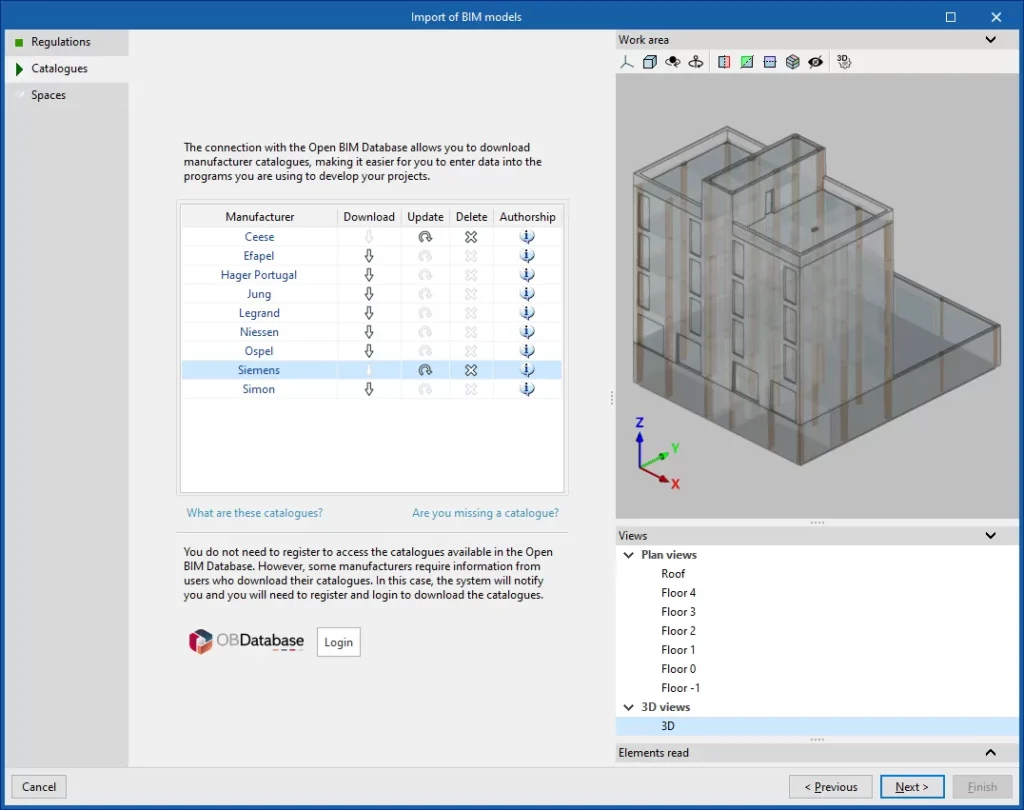View authorship info for Jung
The image size is (1024, 810).
coord(527,293)
